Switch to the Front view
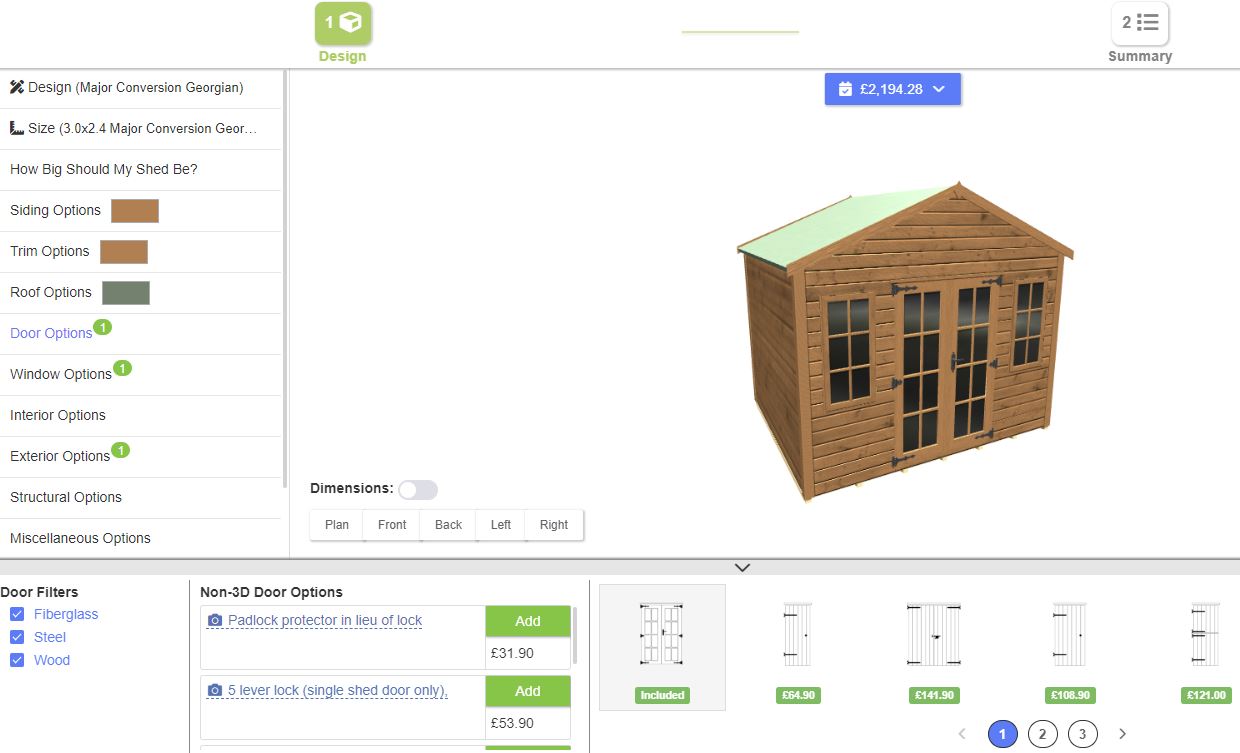1240x753 pixels. point(392,525)
